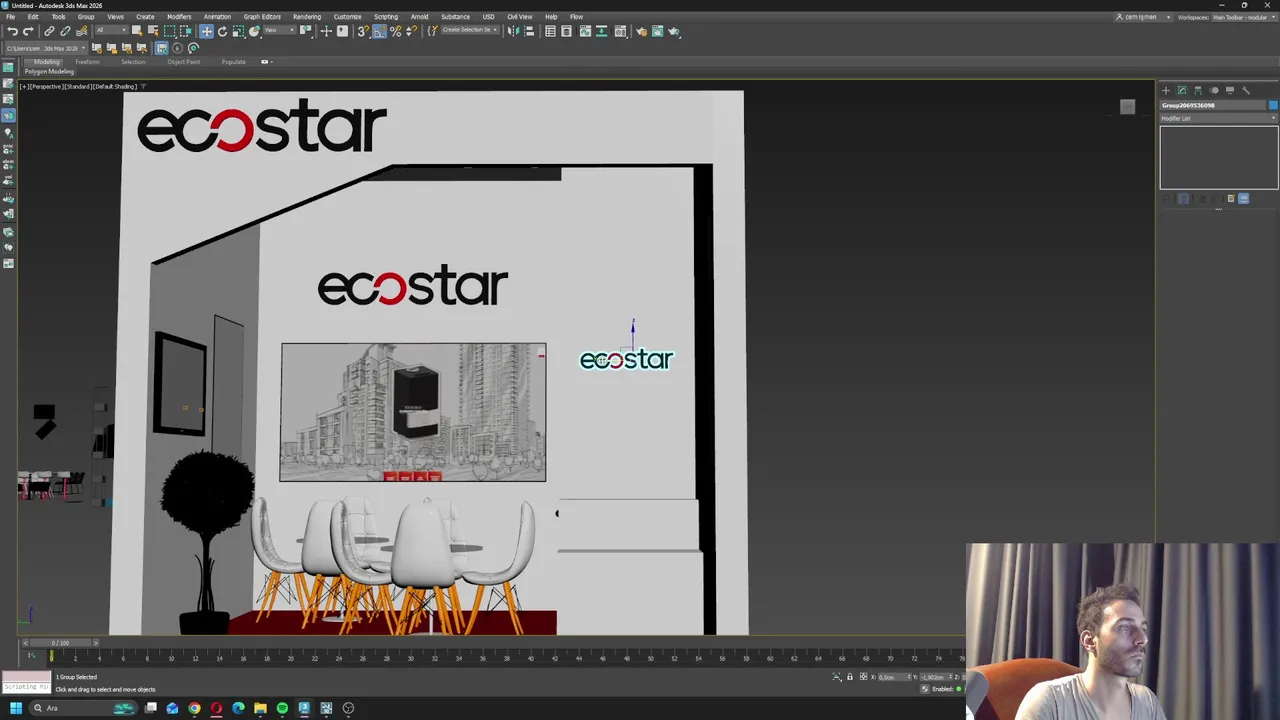Screen dimensions: 1280x720
Task: Click the user sign-in account dropdown
Action: tap(1143, 17)
